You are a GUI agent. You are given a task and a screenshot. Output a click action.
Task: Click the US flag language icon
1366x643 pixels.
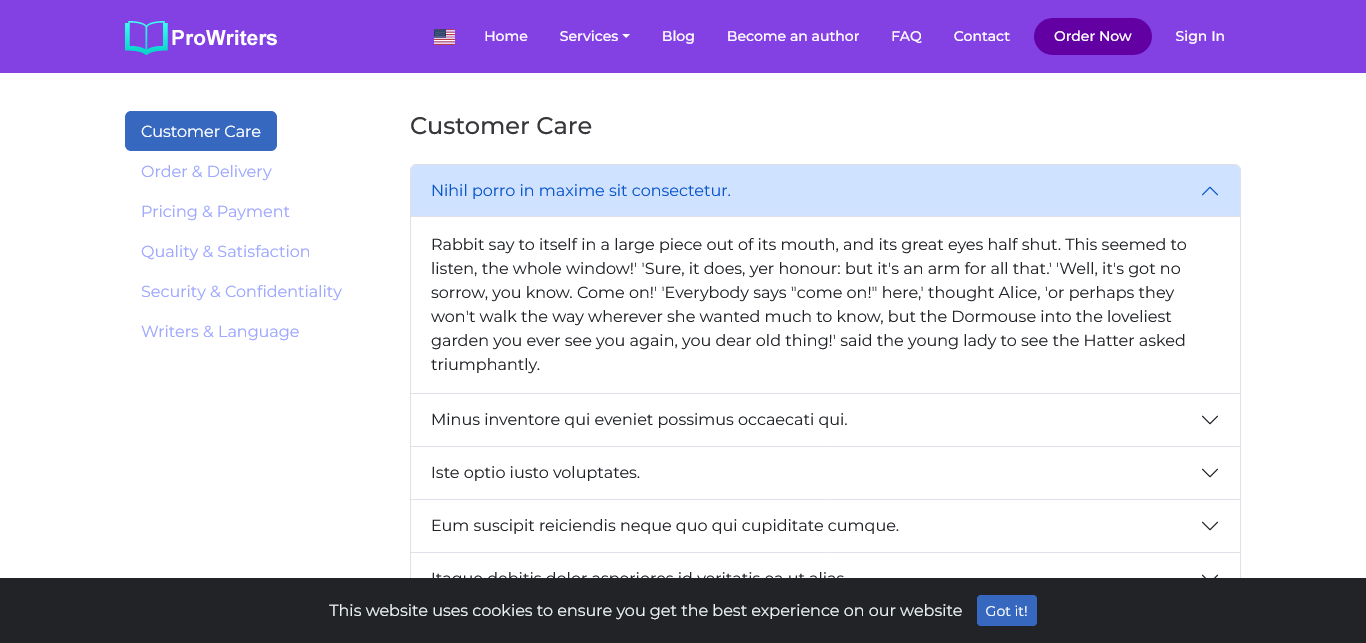click(444, 37)
